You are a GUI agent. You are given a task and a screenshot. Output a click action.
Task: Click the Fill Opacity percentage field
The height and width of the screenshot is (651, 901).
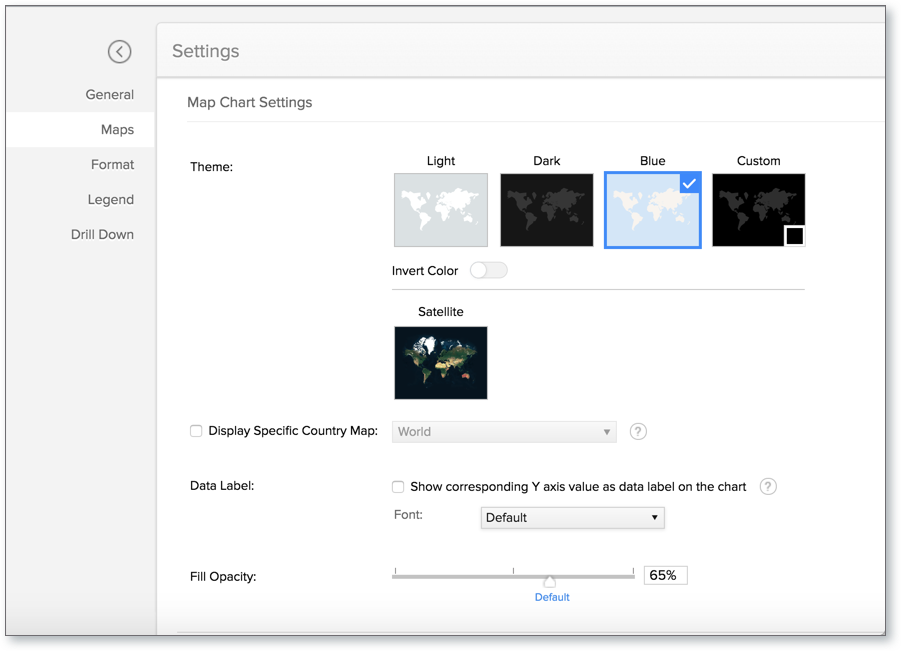(x=665, y=575)
